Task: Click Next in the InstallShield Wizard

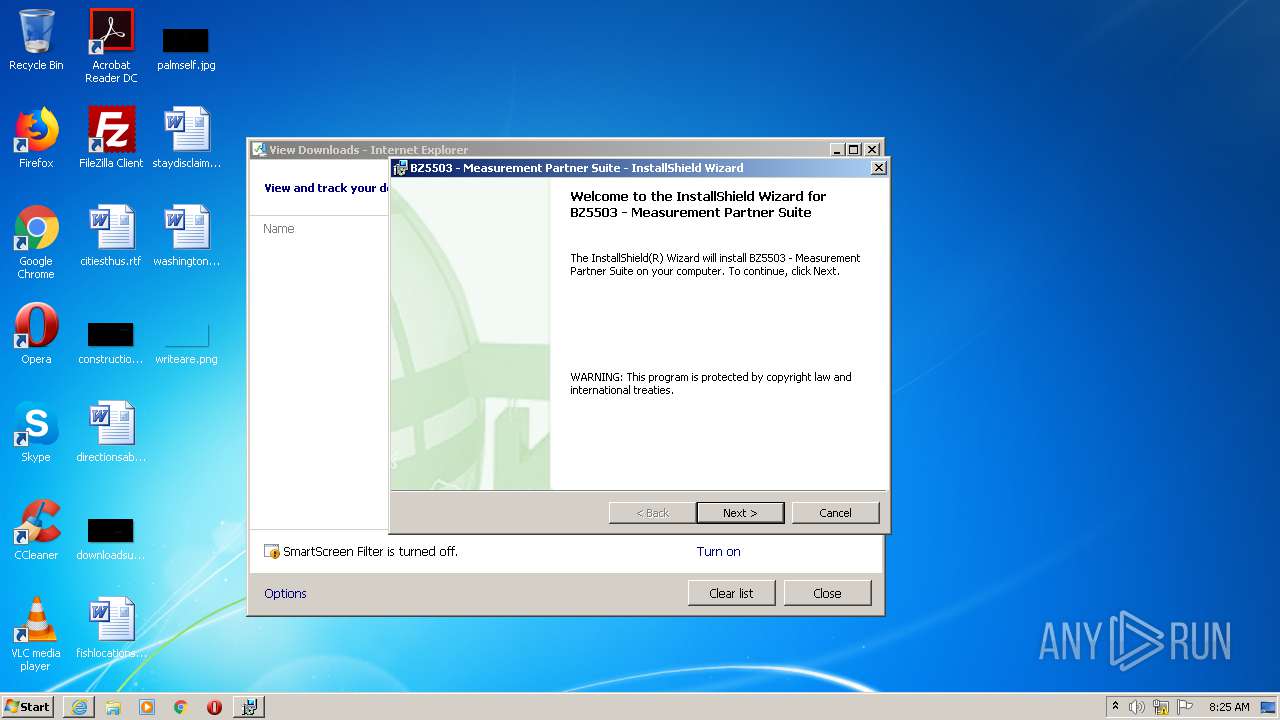Action: click(740, 512)
